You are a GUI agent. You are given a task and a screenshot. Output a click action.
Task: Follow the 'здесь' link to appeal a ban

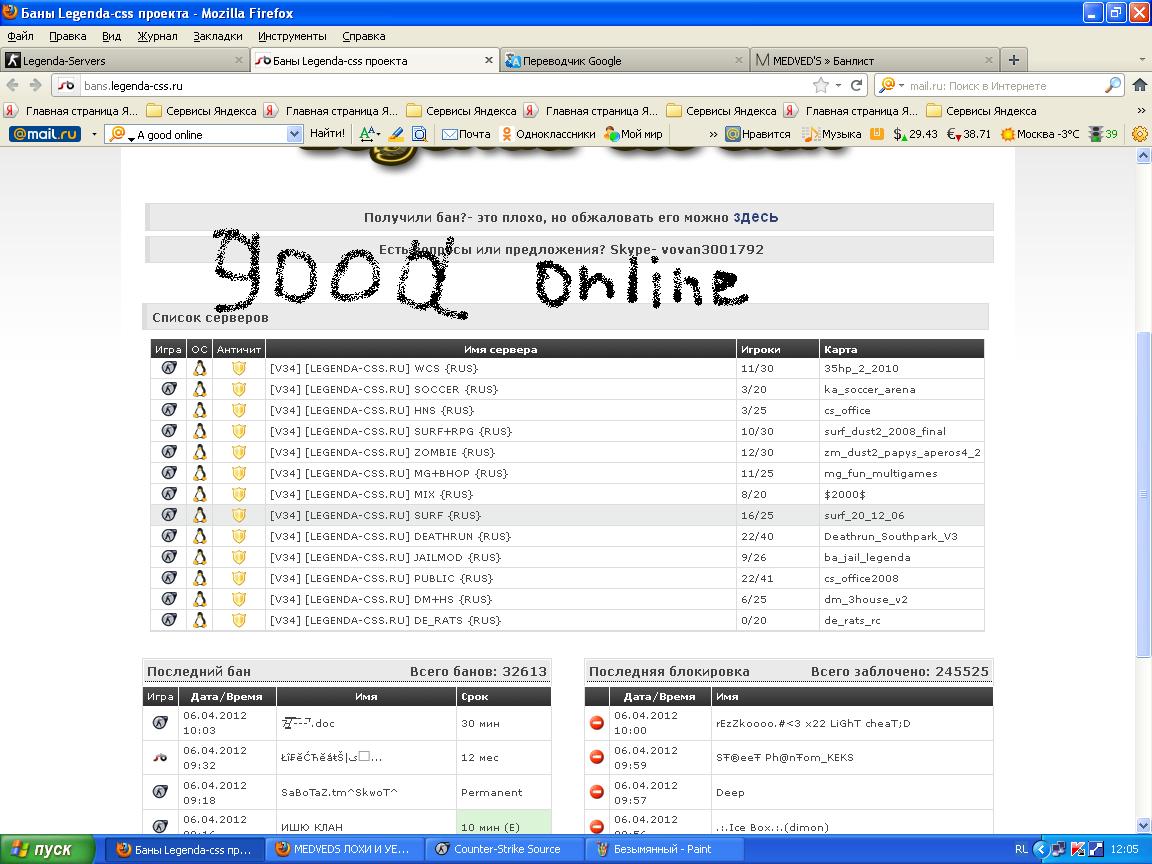point(755,217)
